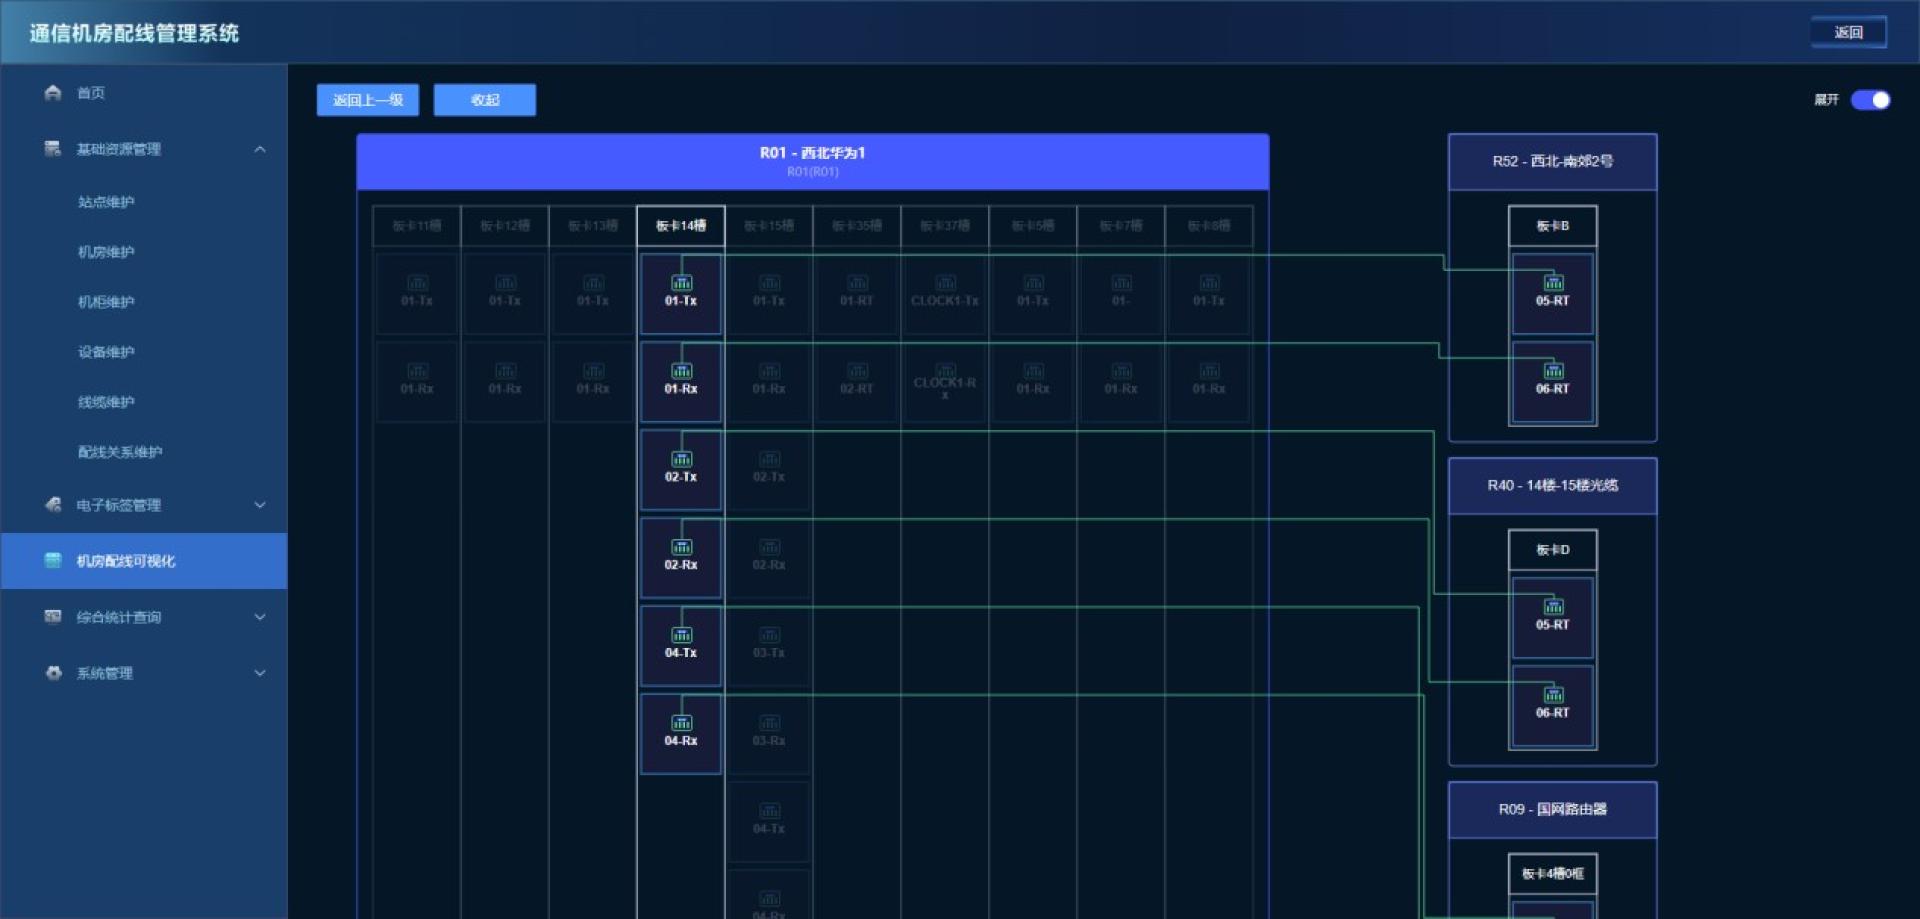Collapse the 基础资源管理 menu chevron
The image size is (1920, 919).
coord(260,149)
